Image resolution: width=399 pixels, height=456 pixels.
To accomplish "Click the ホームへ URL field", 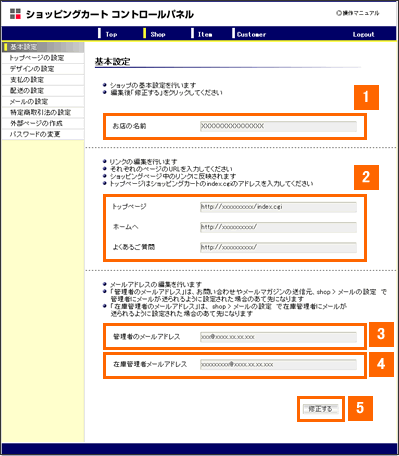I will pyautogui.click(x=278, y=227).
